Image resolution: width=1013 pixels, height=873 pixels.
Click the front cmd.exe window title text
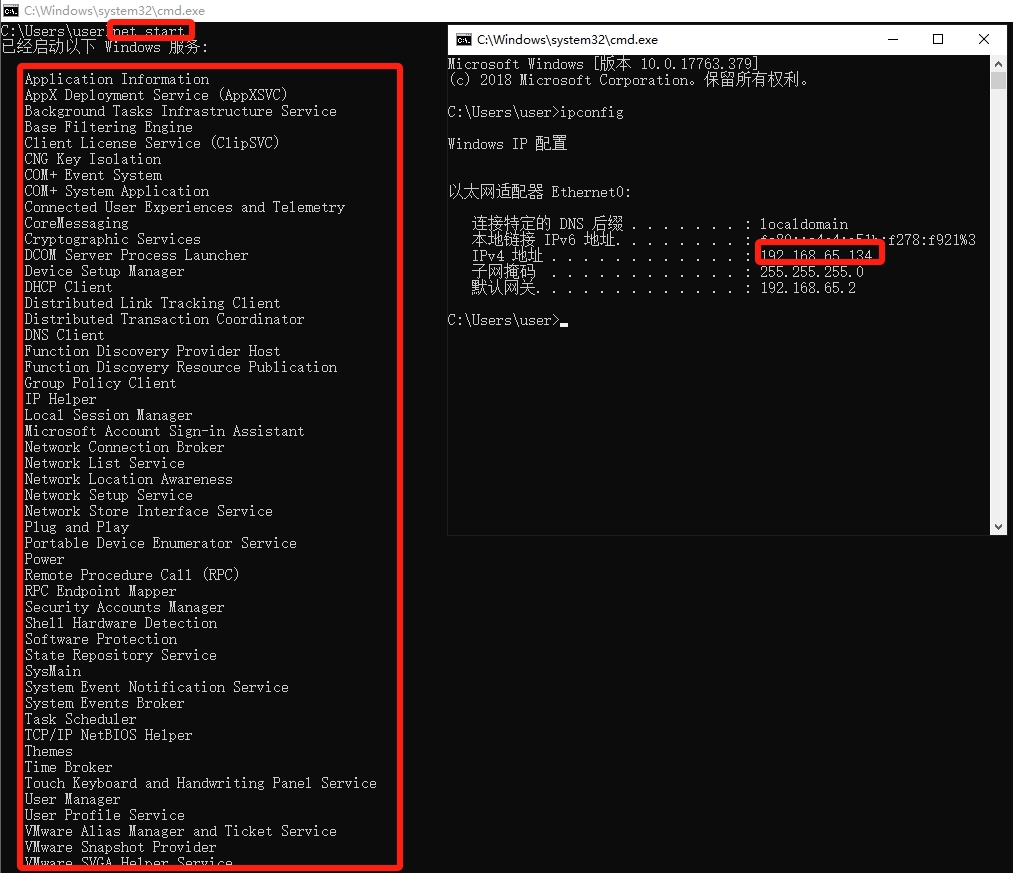click(x=567, y=40)
